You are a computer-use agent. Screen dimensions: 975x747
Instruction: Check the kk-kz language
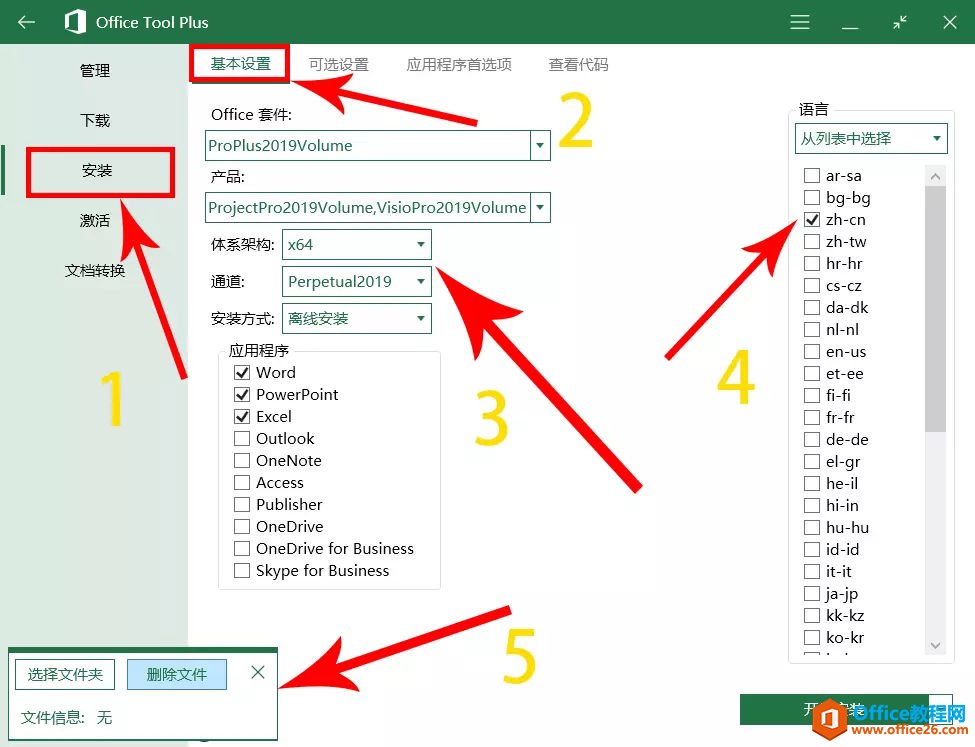(811, 615)
